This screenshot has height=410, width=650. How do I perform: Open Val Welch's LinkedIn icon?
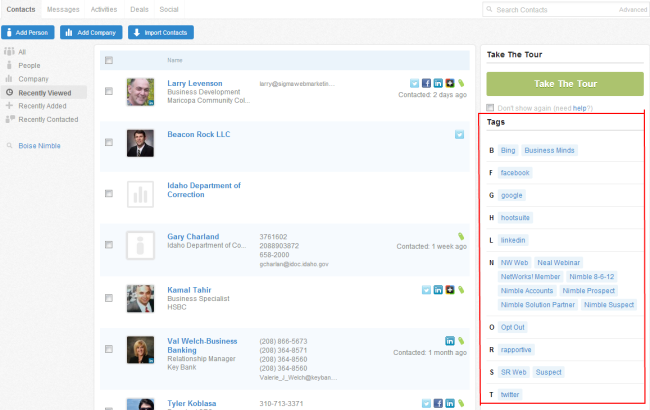click(x=450, y=341)
